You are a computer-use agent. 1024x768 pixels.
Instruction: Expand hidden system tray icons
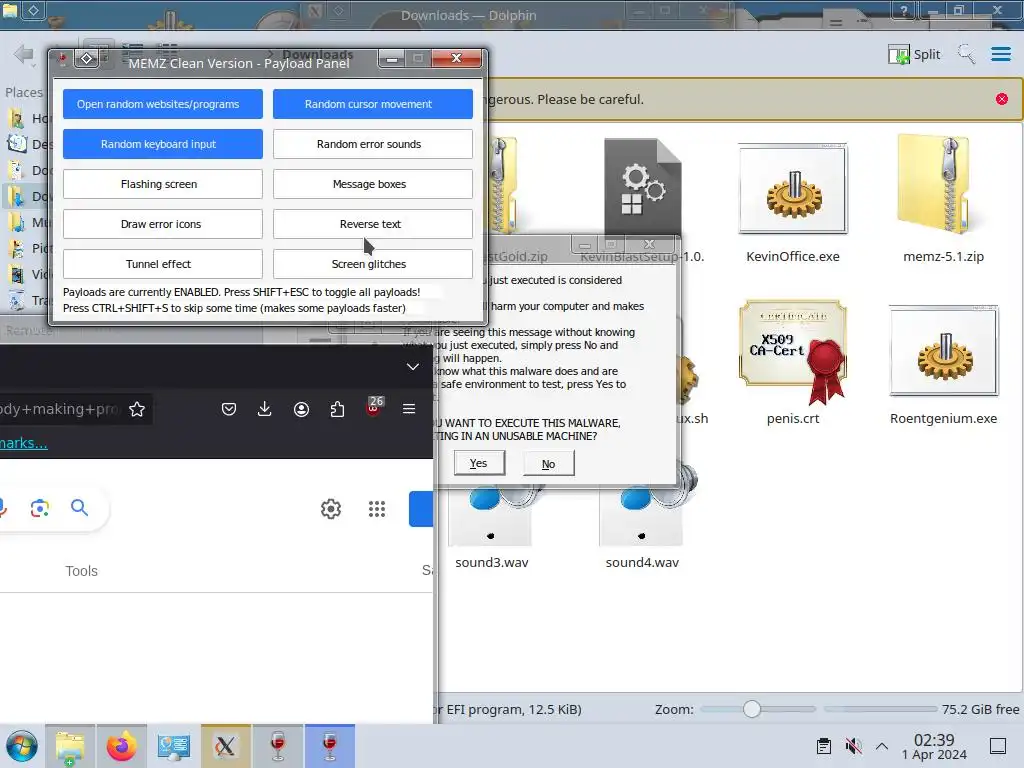click(882, 746)
